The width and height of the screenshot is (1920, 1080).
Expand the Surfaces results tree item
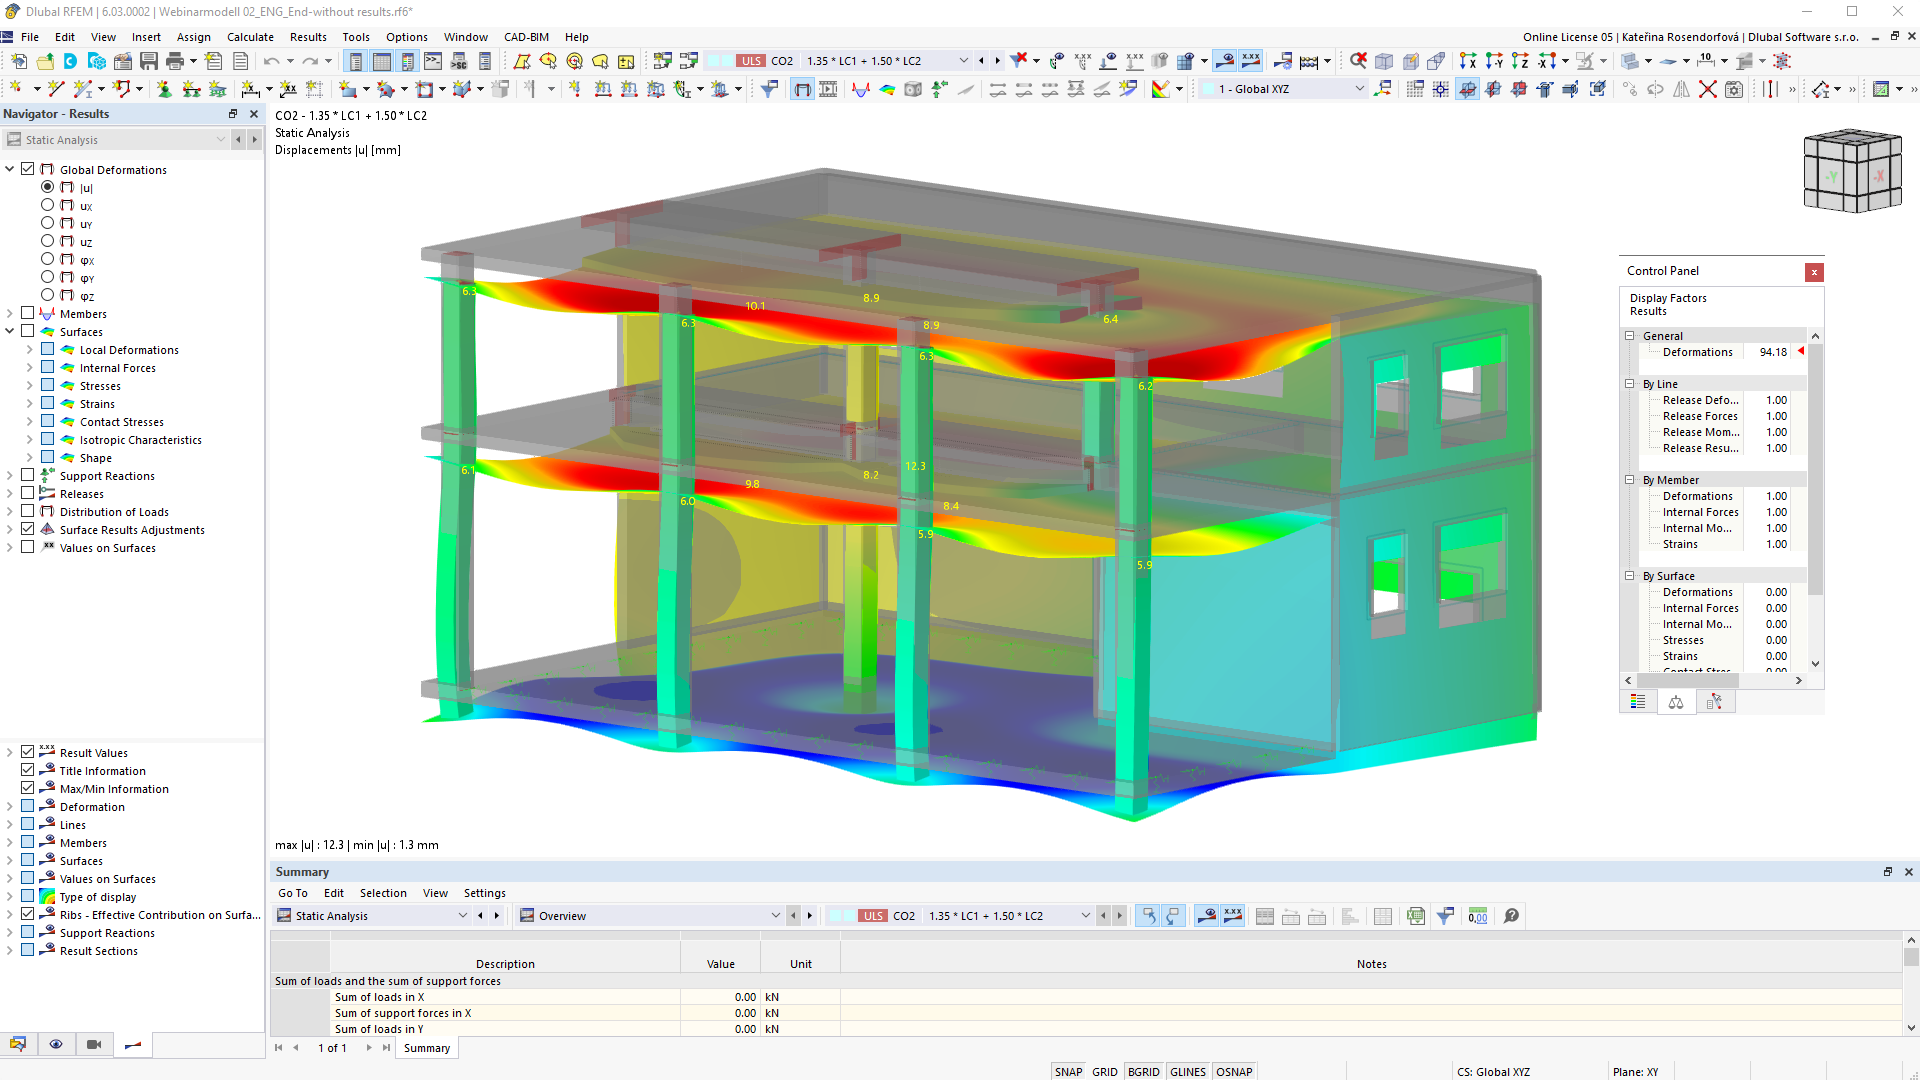pyautogui.click(x=9, y=331)
